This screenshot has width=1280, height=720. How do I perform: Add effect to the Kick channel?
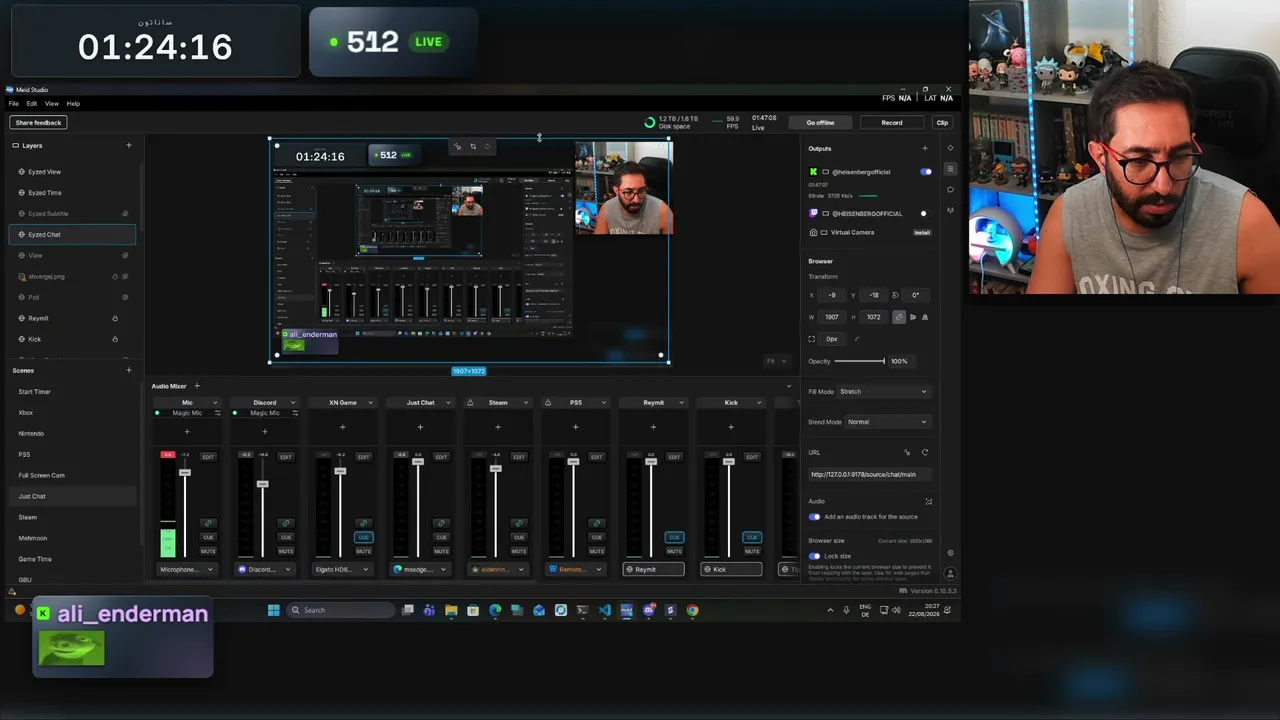pyautogui.click(x=731, y=428)
